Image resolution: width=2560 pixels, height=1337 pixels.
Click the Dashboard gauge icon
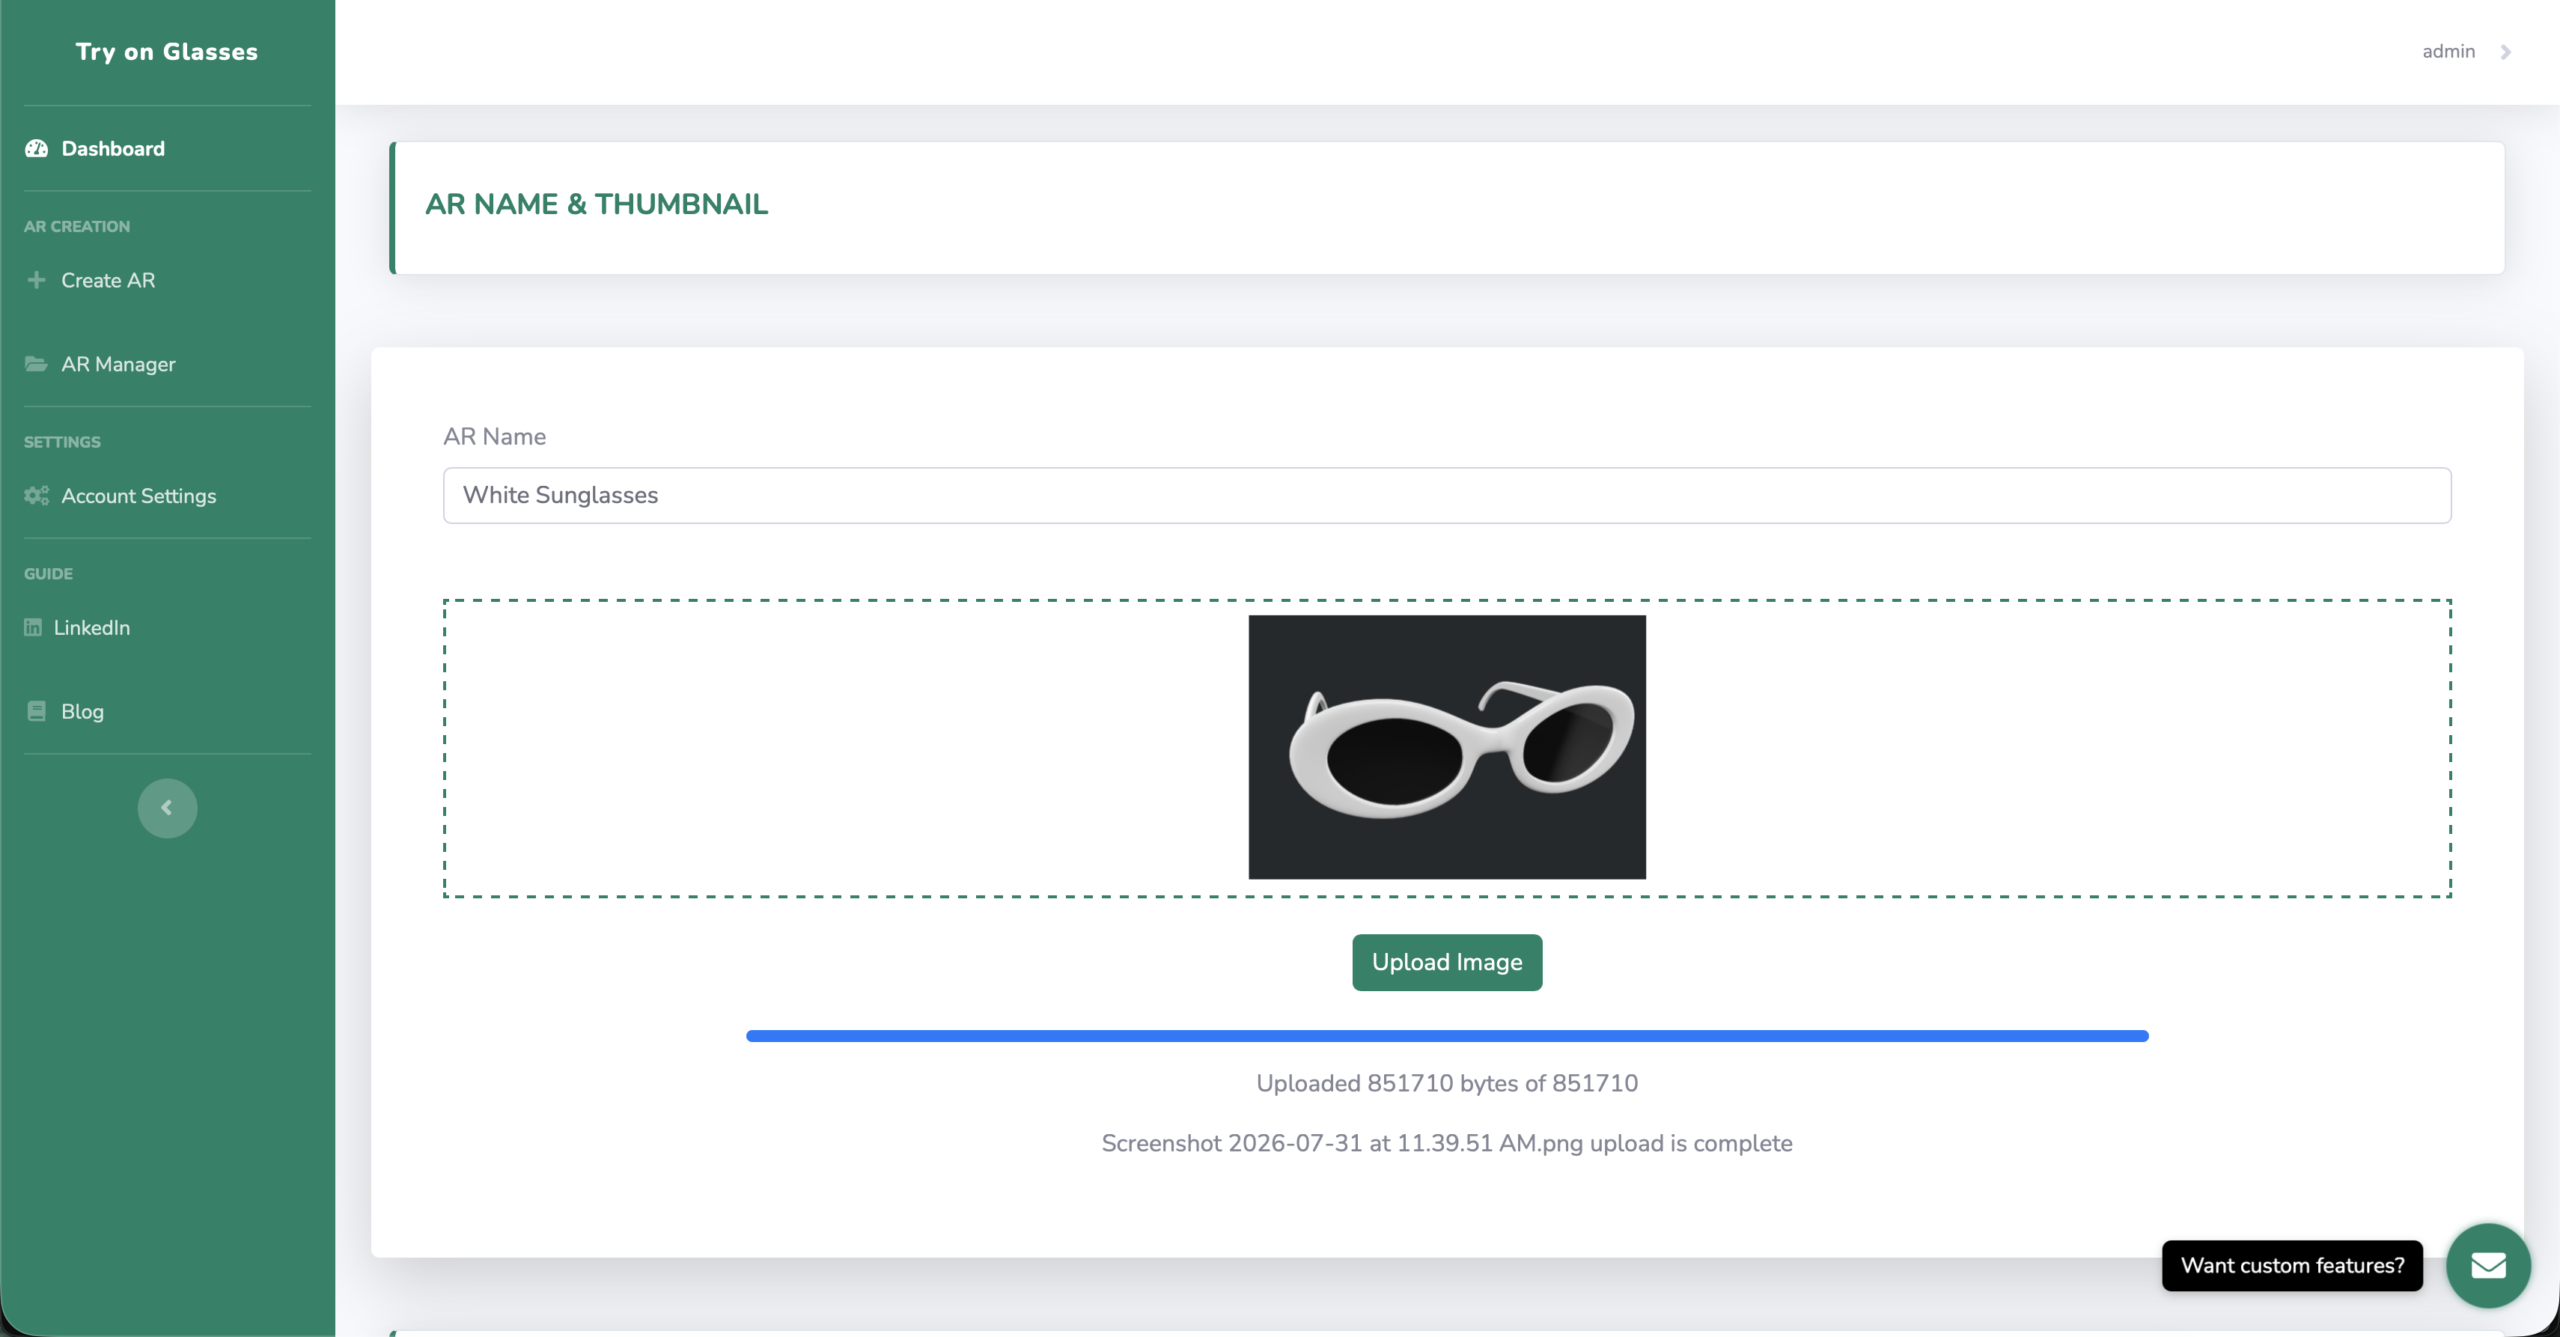click(36, 149)
